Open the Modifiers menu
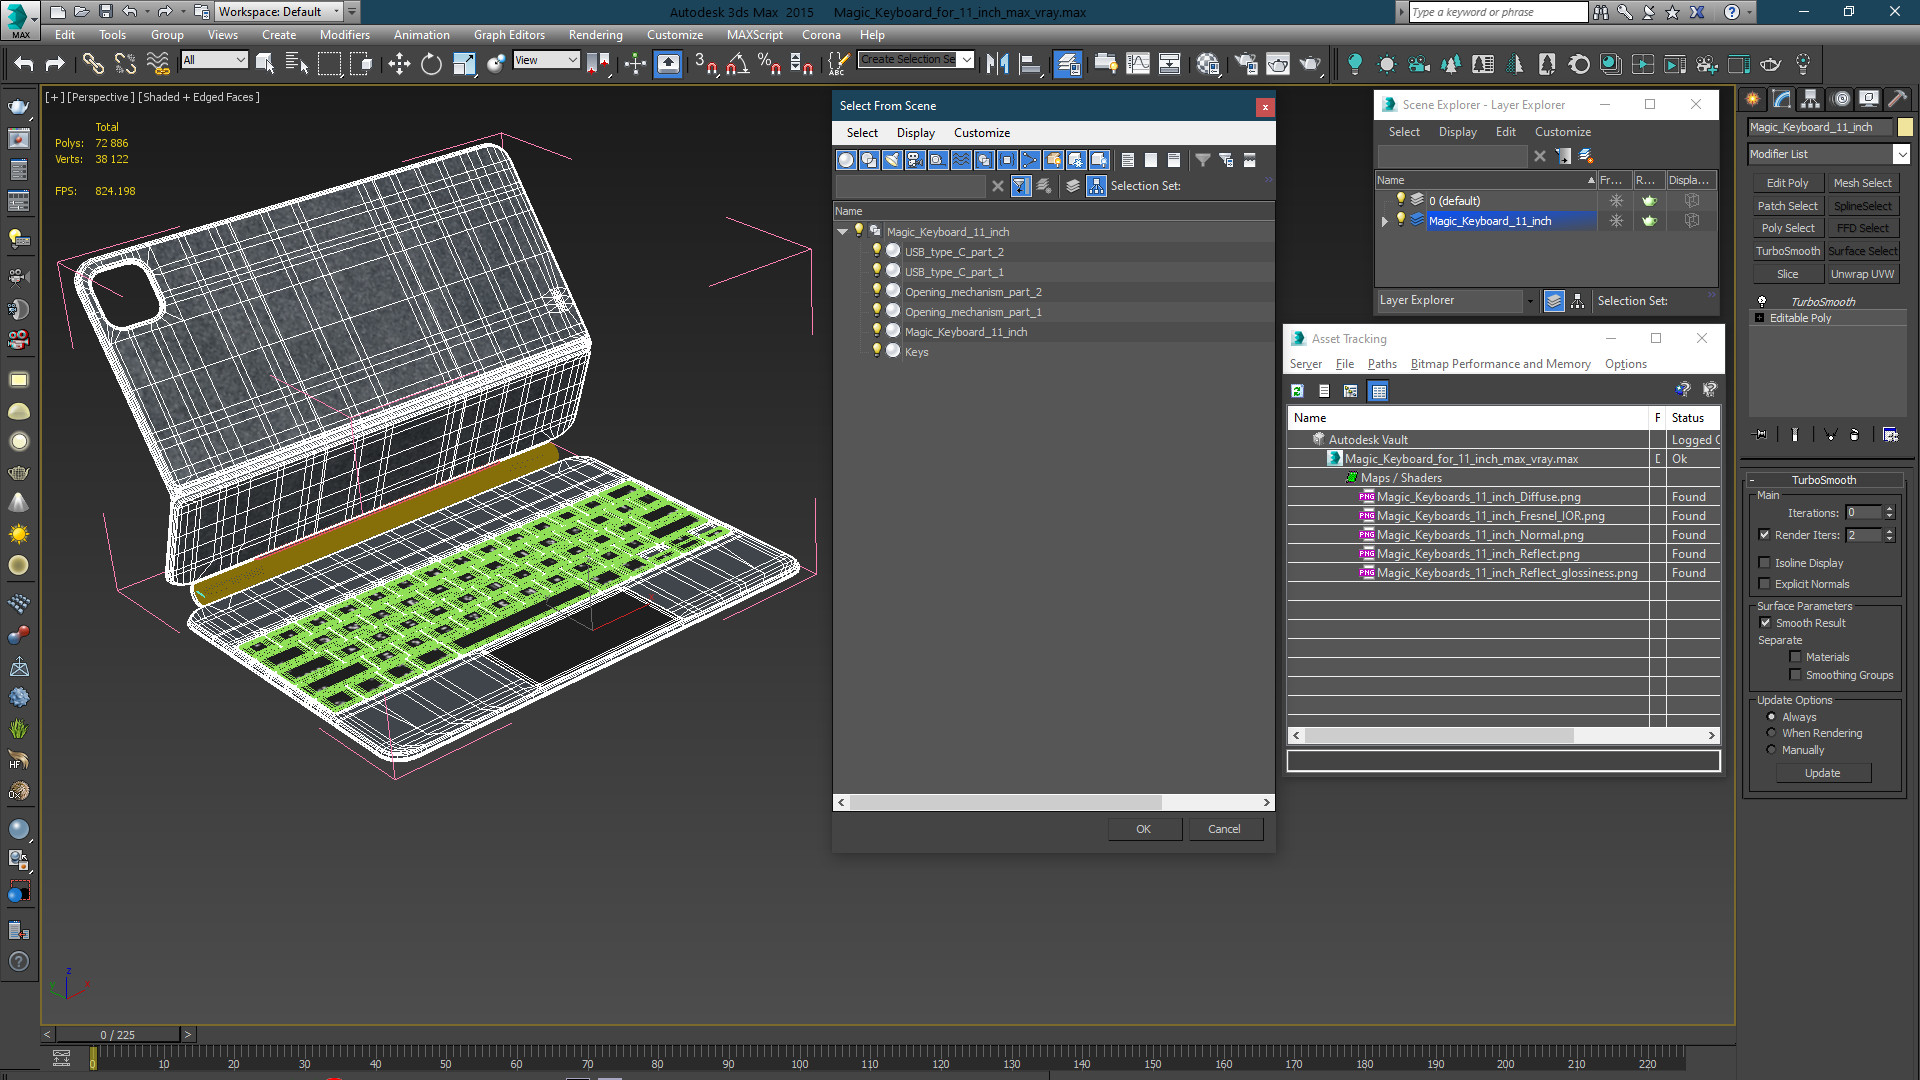Viewport: 1920px width, 1080px height. [x=344, y=35]
